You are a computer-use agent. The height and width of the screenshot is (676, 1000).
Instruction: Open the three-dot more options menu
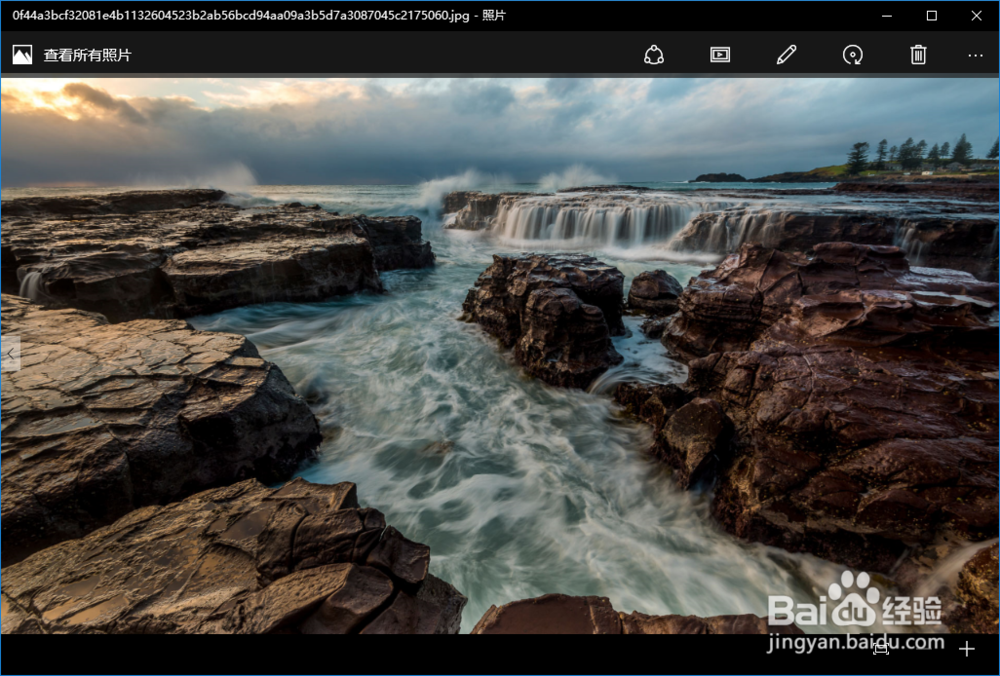[975, 55]
